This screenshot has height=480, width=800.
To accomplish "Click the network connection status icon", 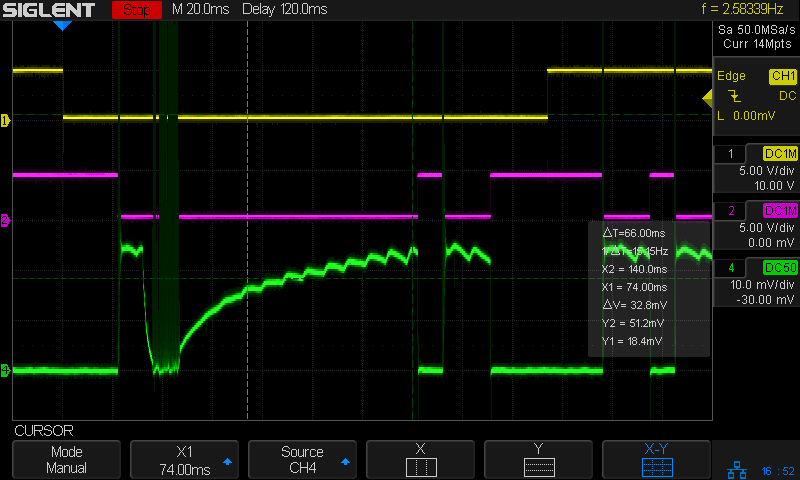I will click(x=734, y=467).
